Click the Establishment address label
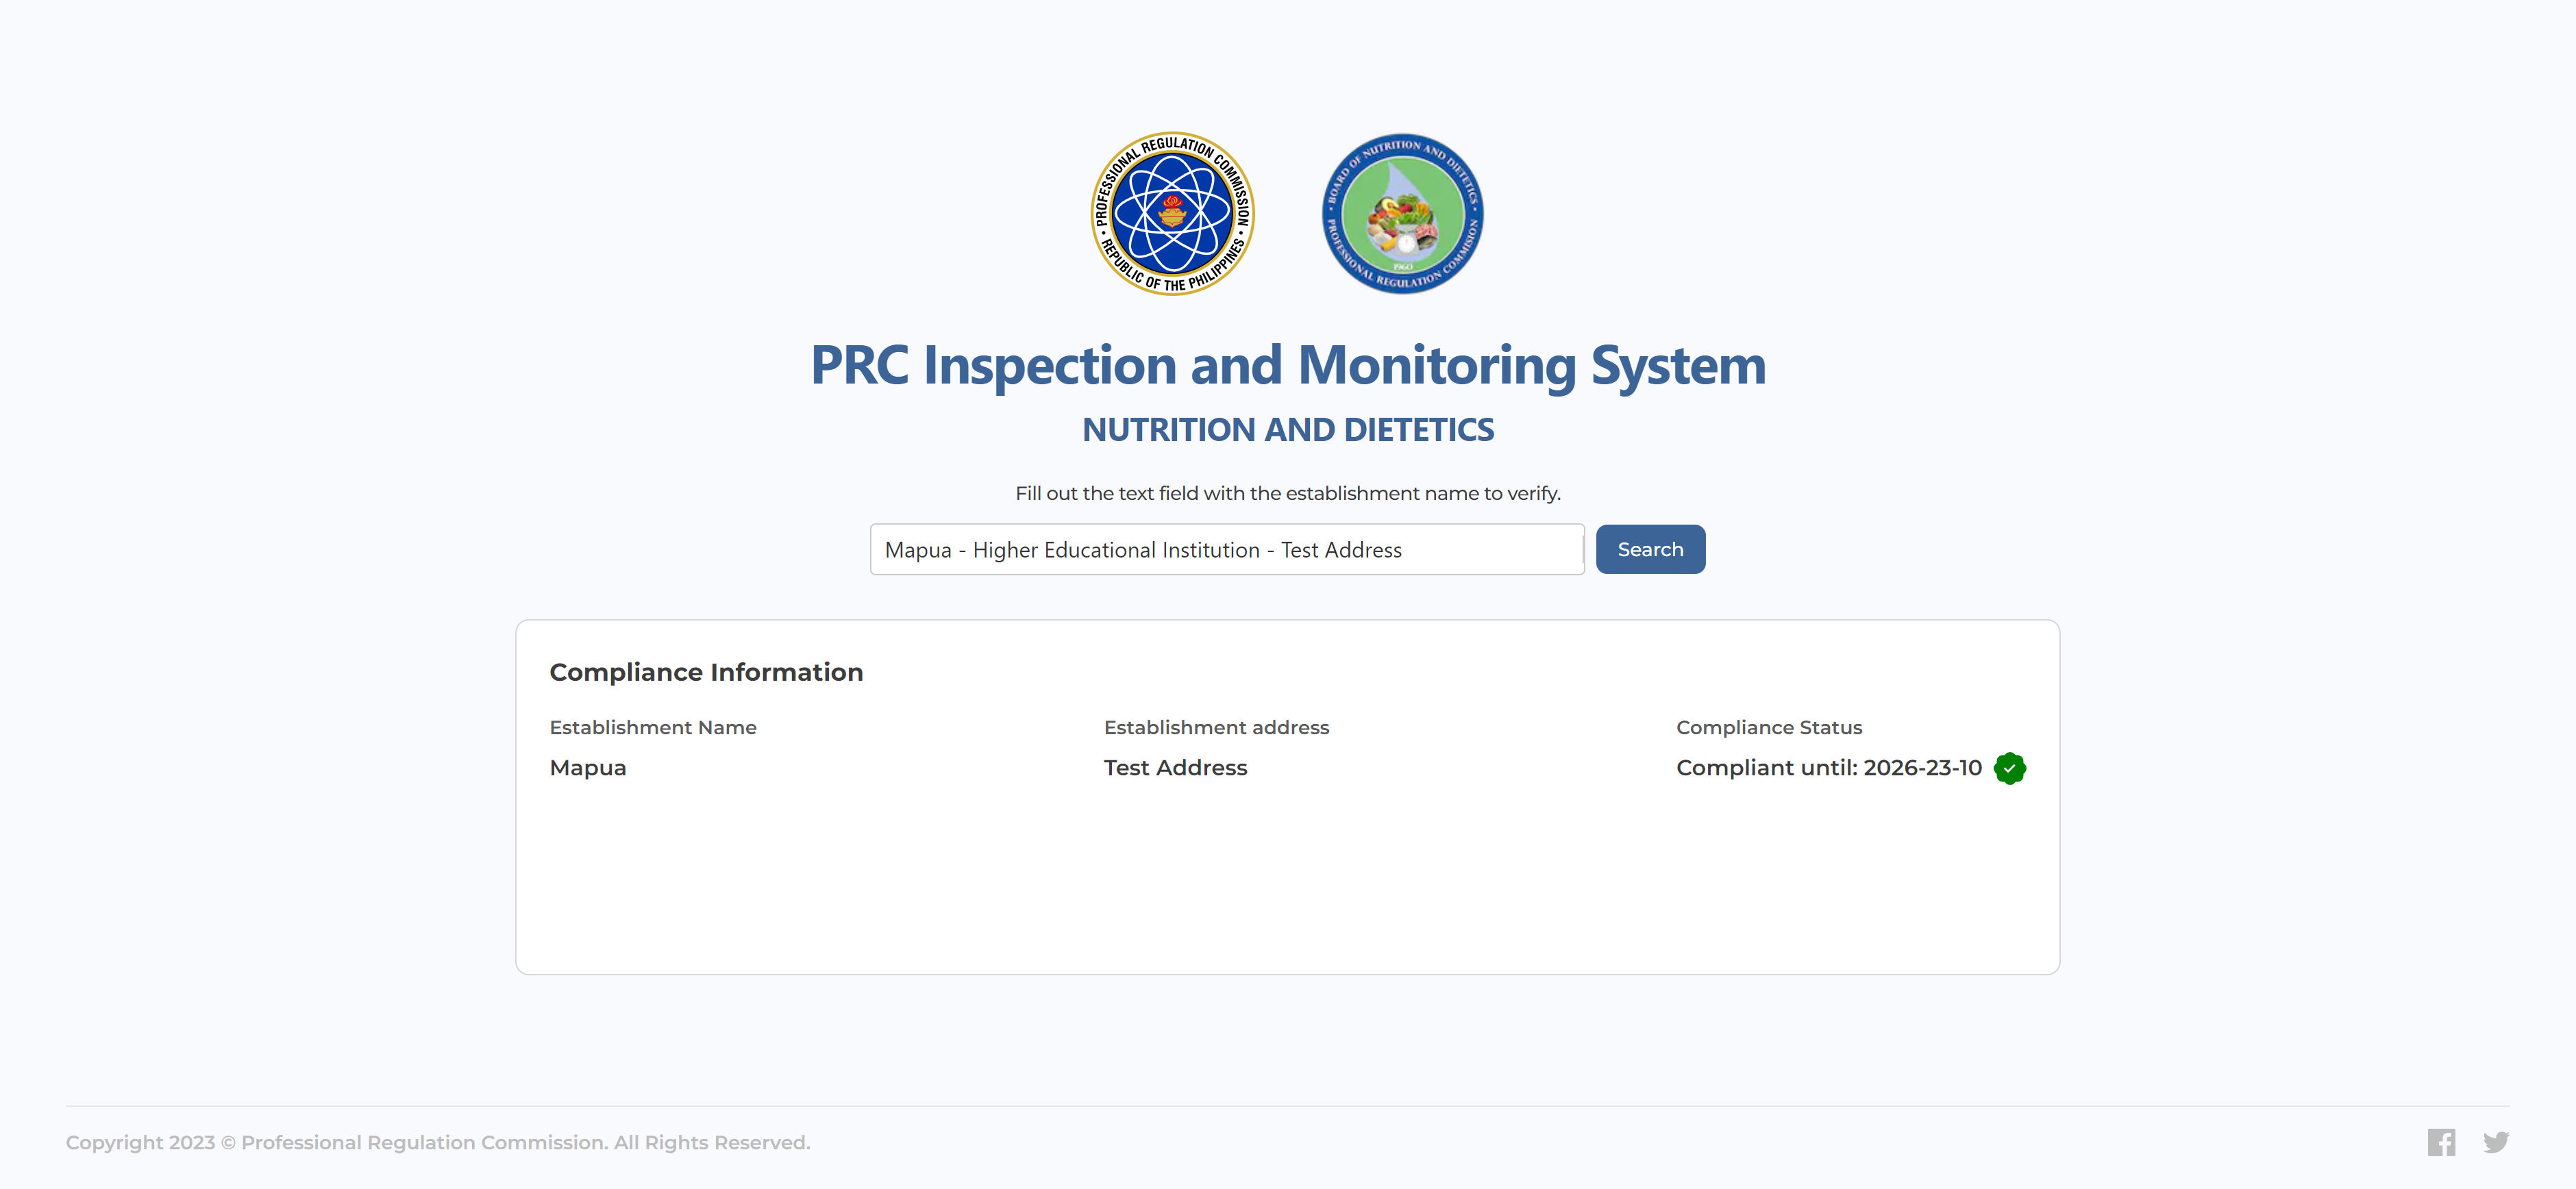The width and height of the screenshot is (2576, 1189). point(1216,728)
